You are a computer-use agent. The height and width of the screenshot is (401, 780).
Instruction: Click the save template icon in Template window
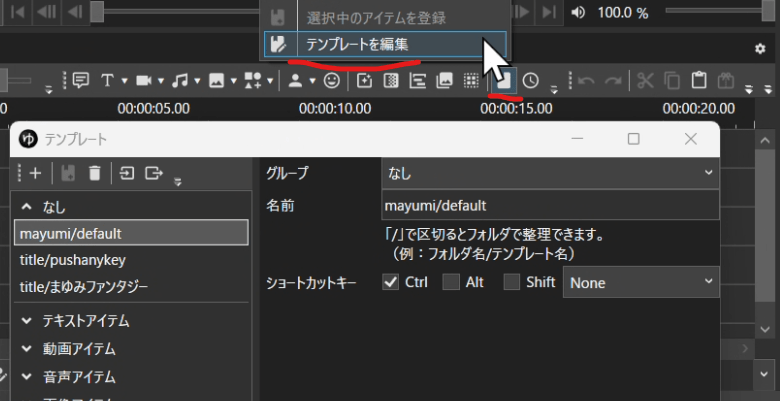click(x=68, y=173)
